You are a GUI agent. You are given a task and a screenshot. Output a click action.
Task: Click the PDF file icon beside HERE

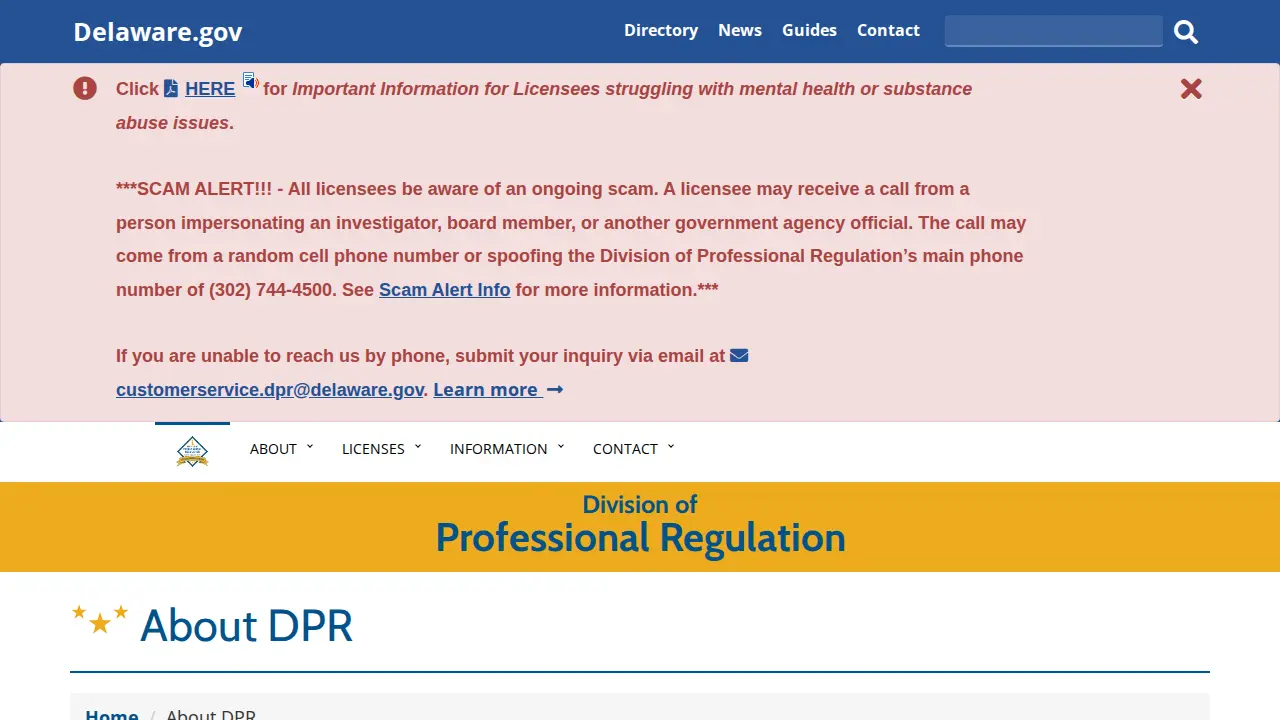pos(171,89)
